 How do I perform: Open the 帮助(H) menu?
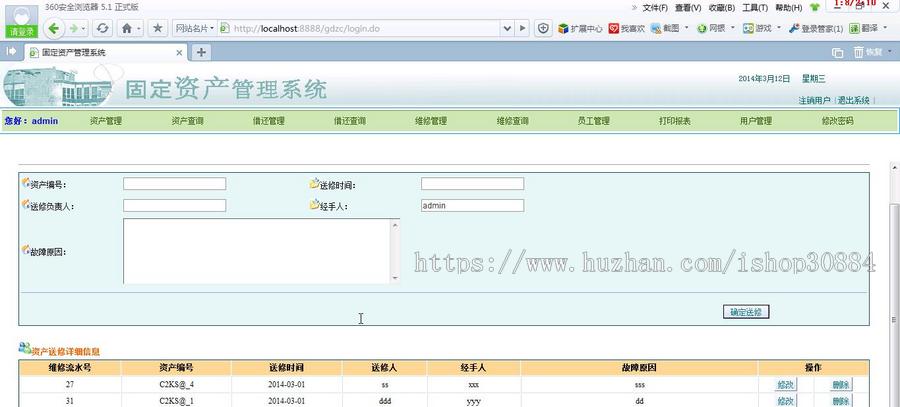point(789,8)
